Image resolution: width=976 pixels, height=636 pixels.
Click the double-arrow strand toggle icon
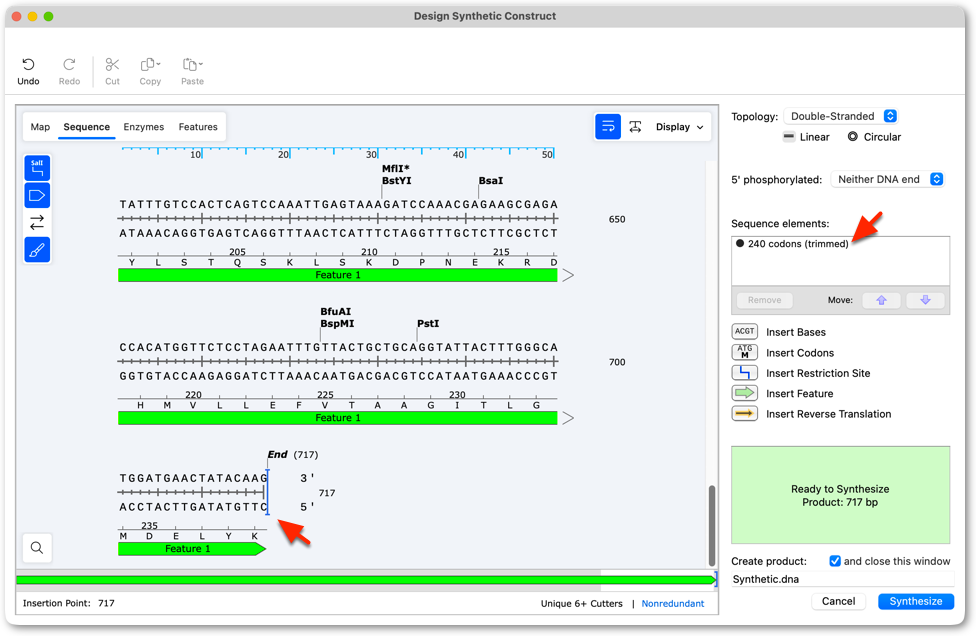pyautogui.click(x=37, y=222)
